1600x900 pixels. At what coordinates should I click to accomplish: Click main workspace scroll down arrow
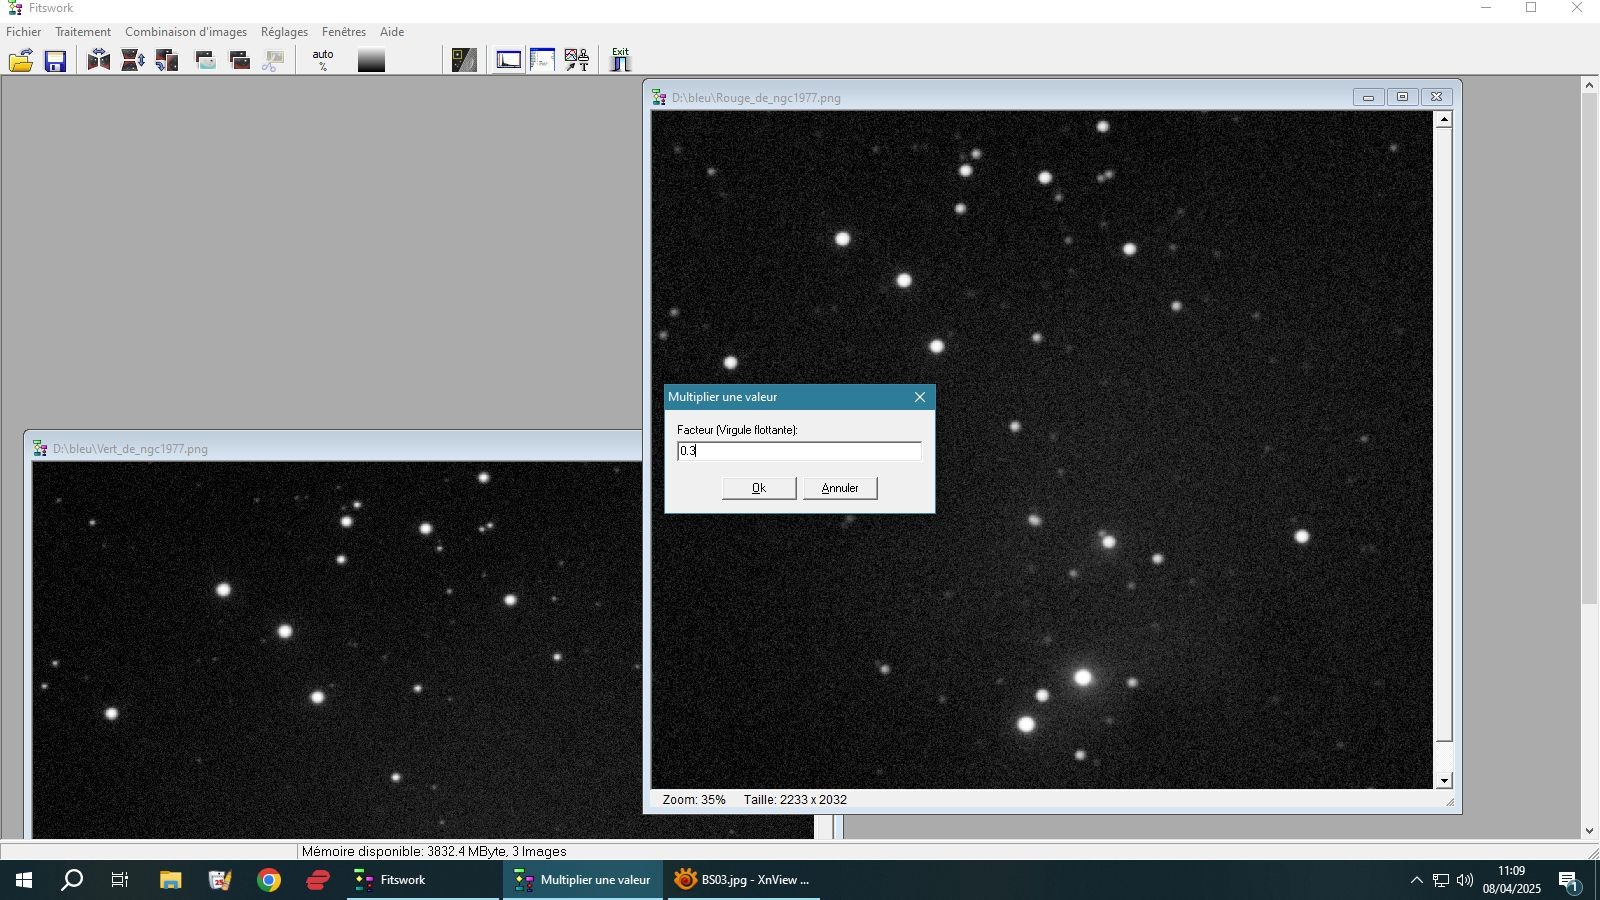coord(1589,831)
